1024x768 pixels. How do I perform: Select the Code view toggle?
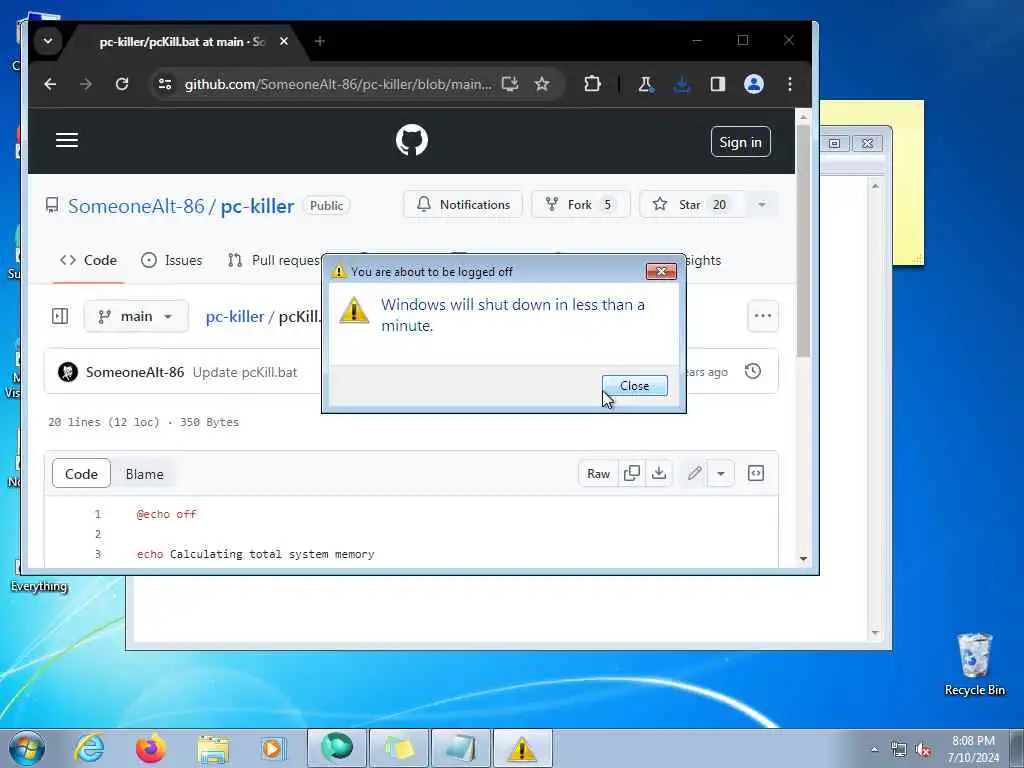(81, 473)
